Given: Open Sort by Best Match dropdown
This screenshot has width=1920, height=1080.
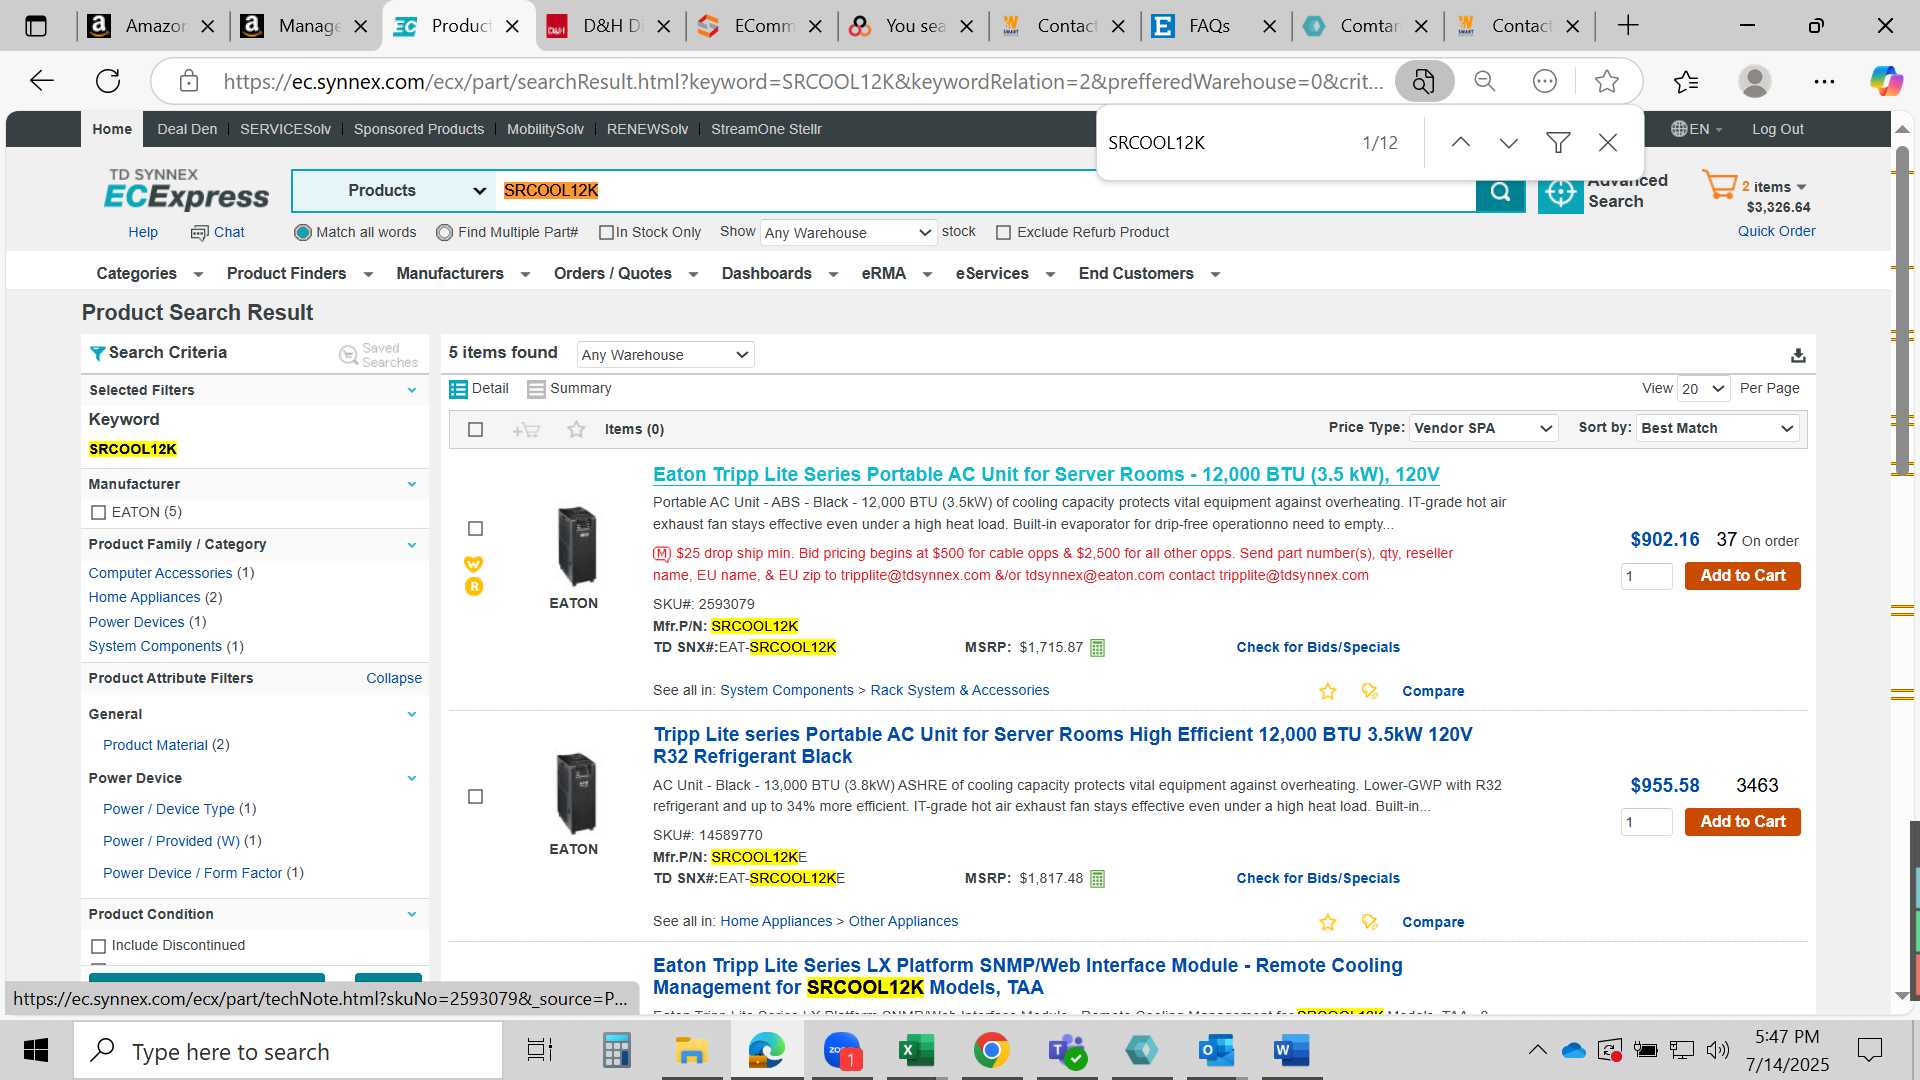Looking at the screenshot, I should point(1717,428).
